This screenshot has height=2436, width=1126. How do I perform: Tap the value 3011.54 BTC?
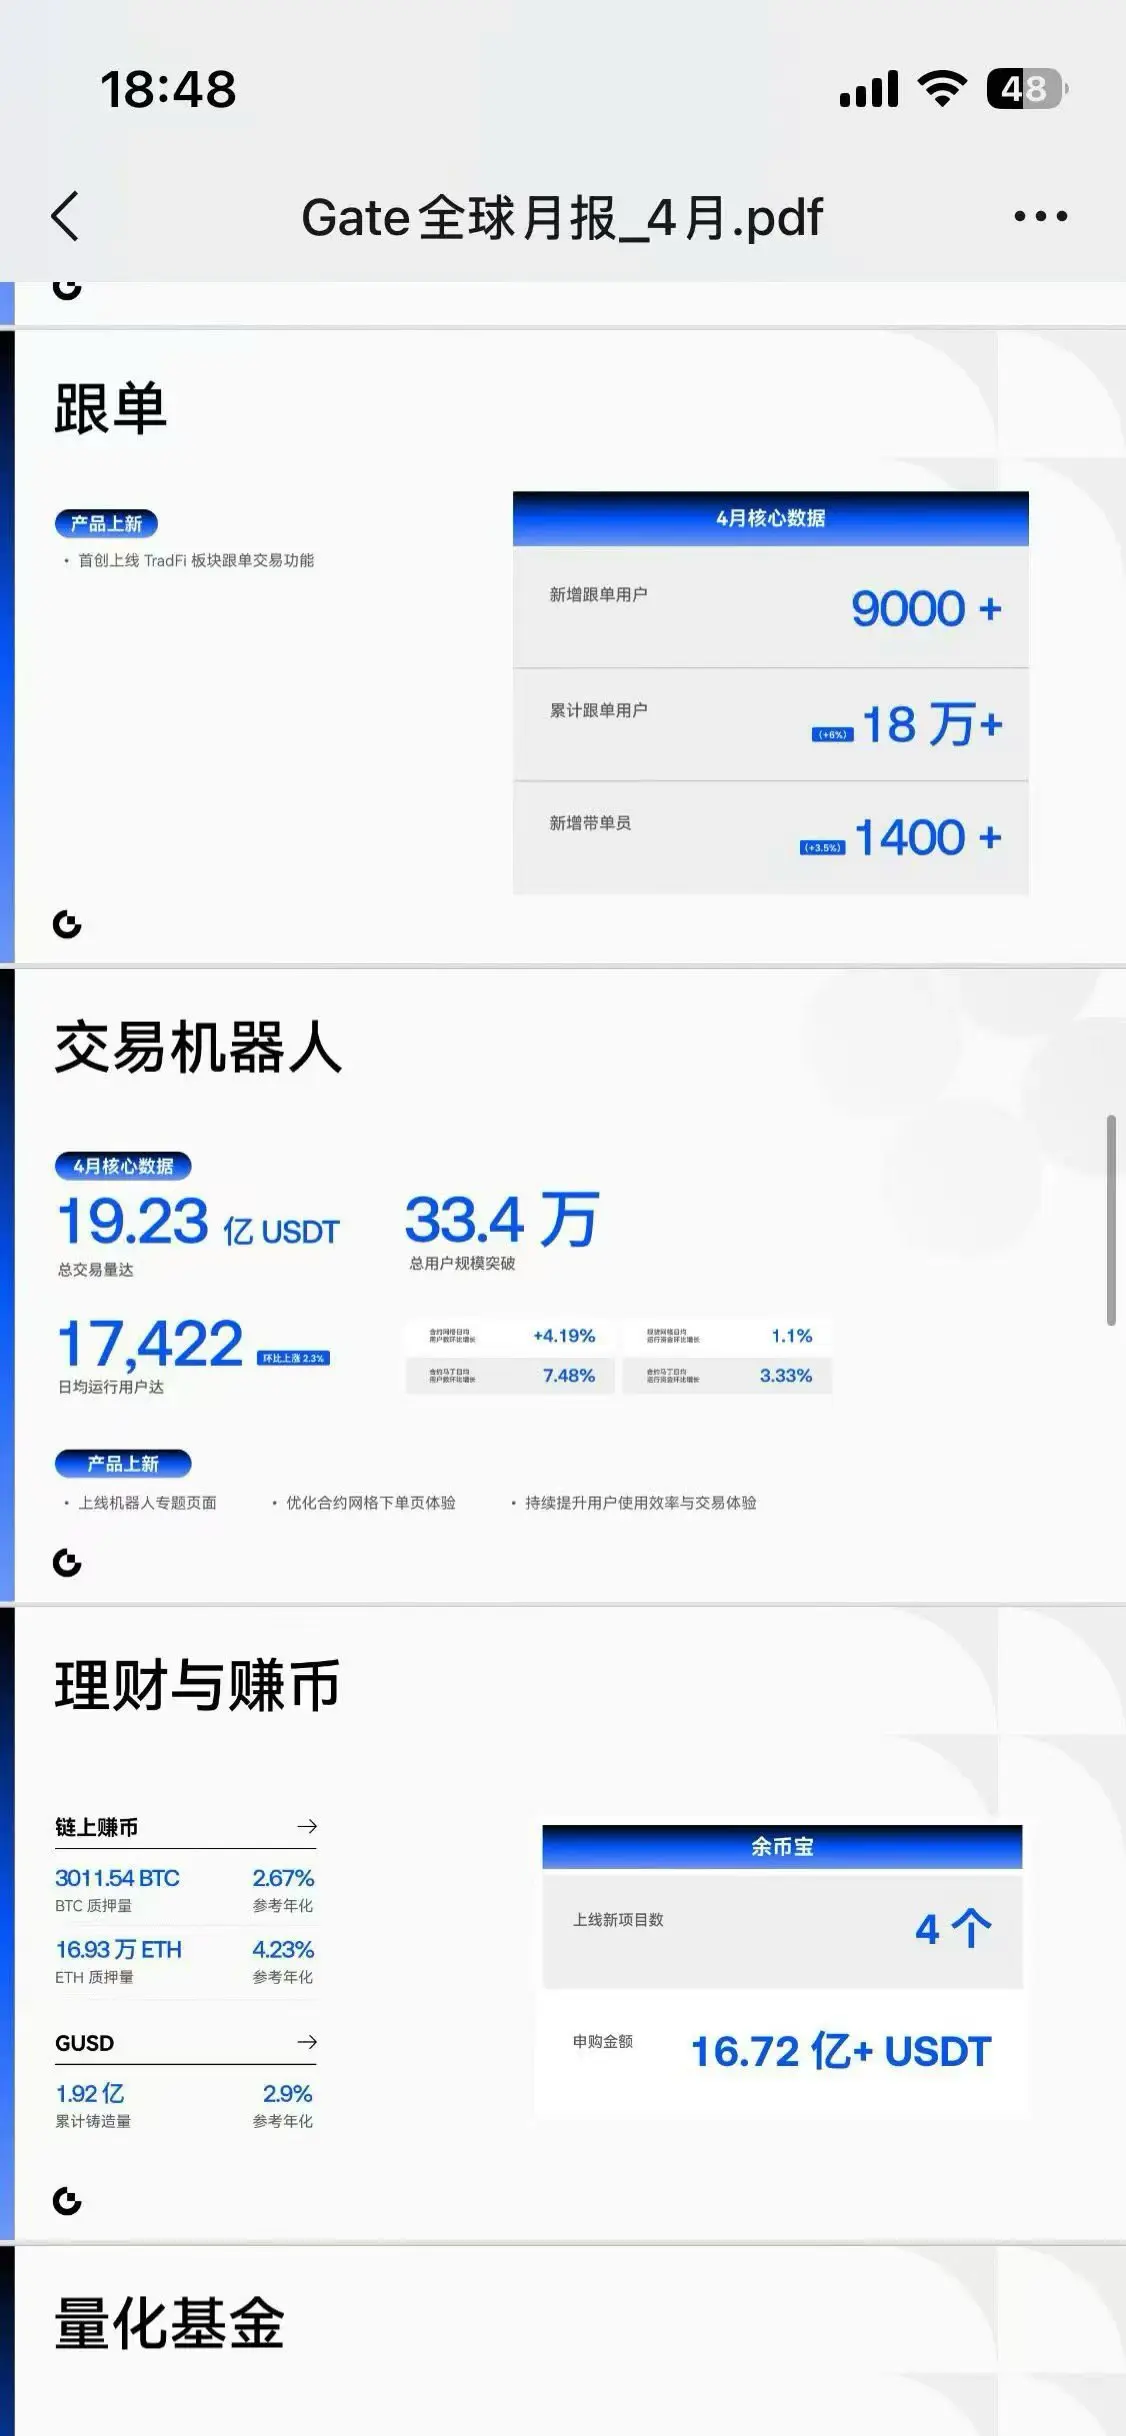click(117, 1878)
